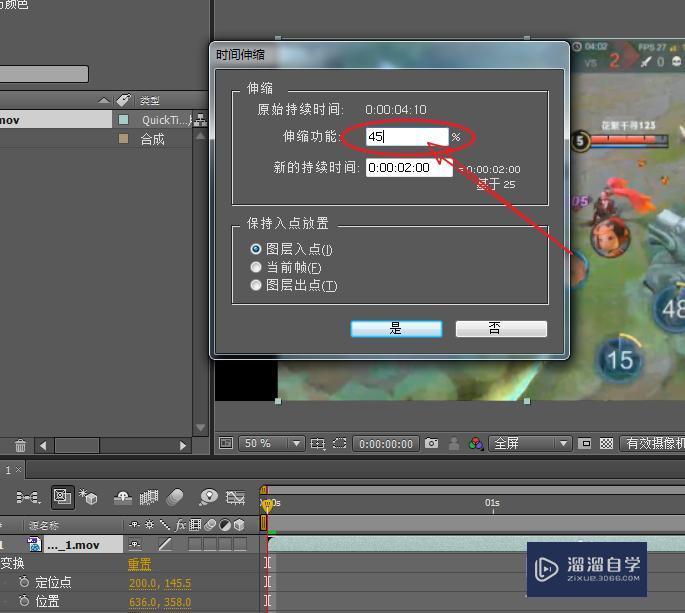Click the 重置 reset link for 变换
This screenshot has width=685, height=613.
click(139, 564)
